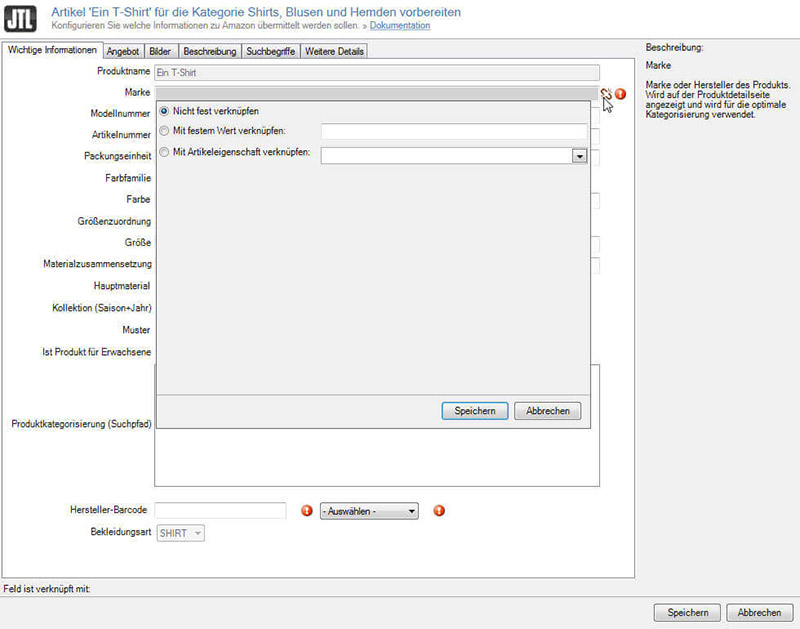Click the warning icon right of Auswählen dropdown

(x=439, y=511)
